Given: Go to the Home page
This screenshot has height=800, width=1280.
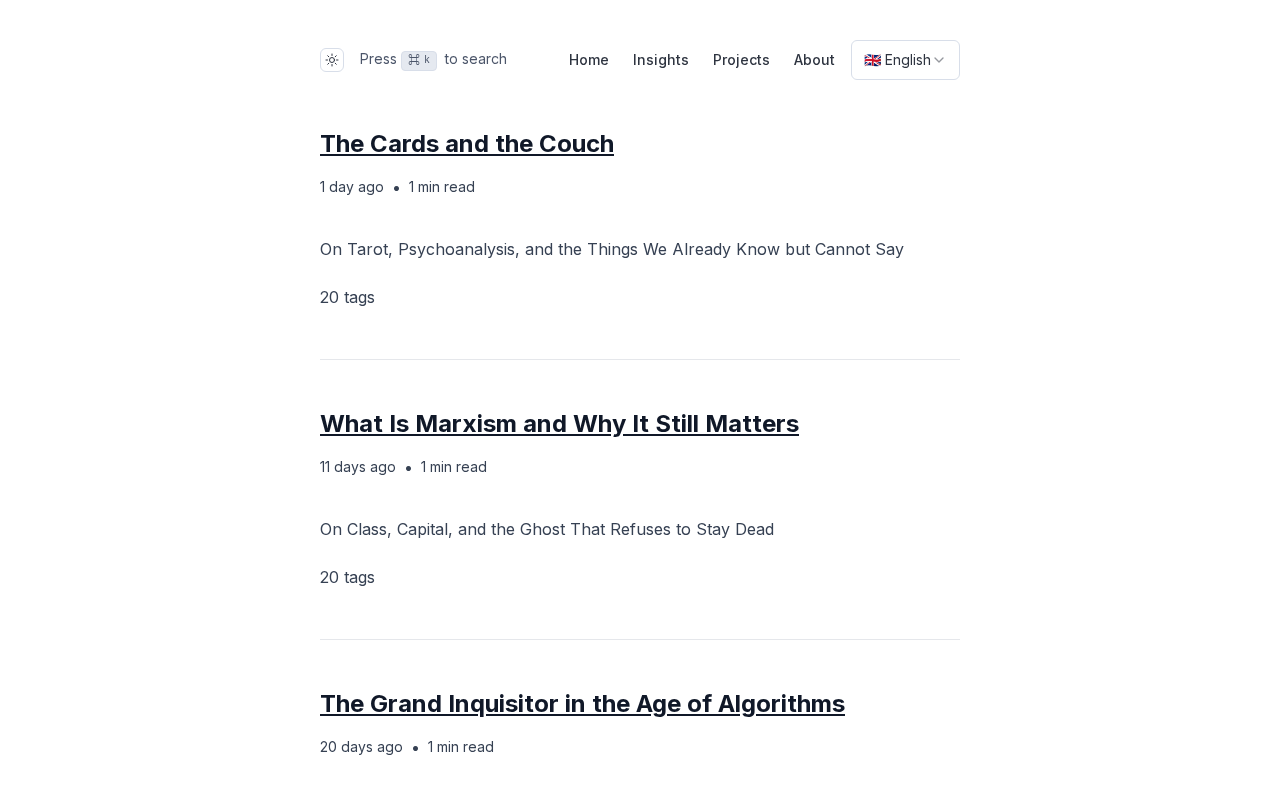Looking at the screenshot, I should coord(589,60).
